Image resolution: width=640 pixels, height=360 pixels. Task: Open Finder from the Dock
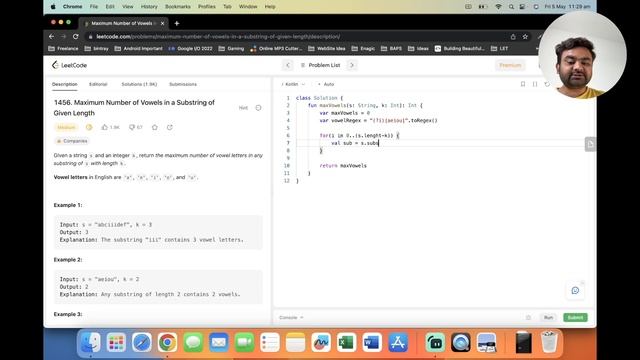click(91, 342)
